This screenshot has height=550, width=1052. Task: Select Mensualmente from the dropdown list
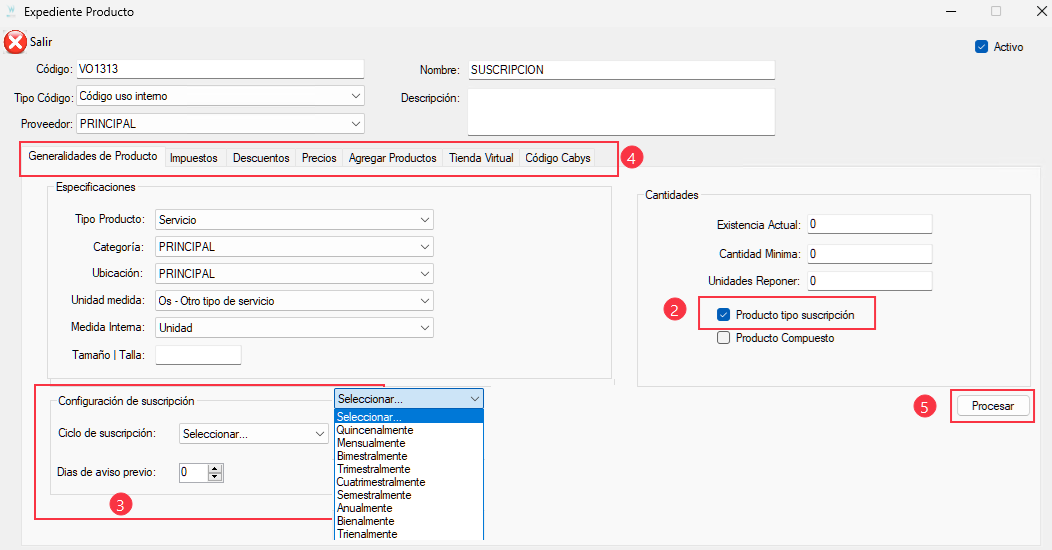point(371,443)
